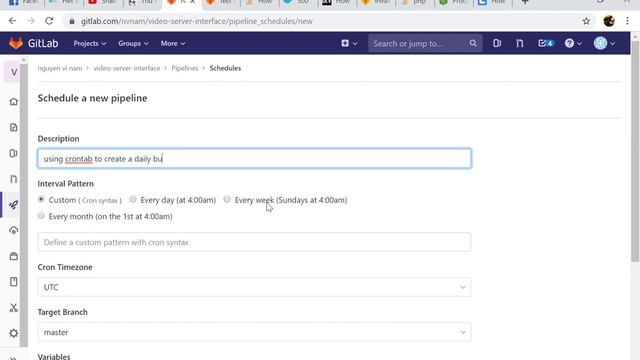Open Merge requests icon in navbar

tap(520, 43)
